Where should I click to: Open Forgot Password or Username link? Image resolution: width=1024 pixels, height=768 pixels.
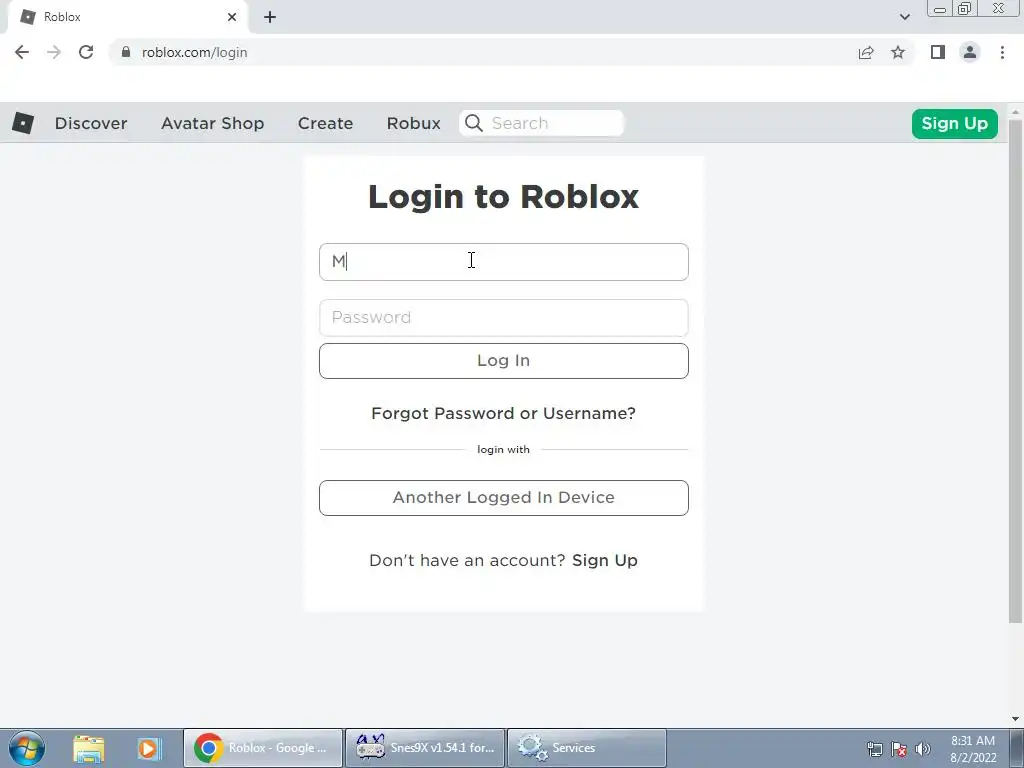click(x=503, y=413)
